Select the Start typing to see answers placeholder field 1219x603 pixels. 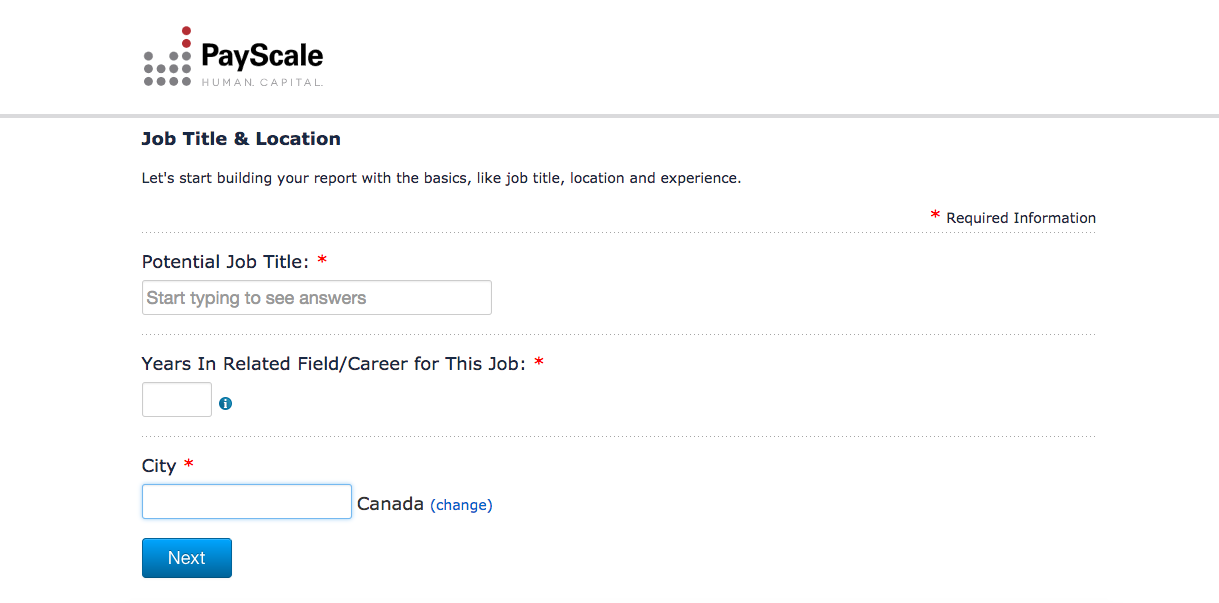316,297
